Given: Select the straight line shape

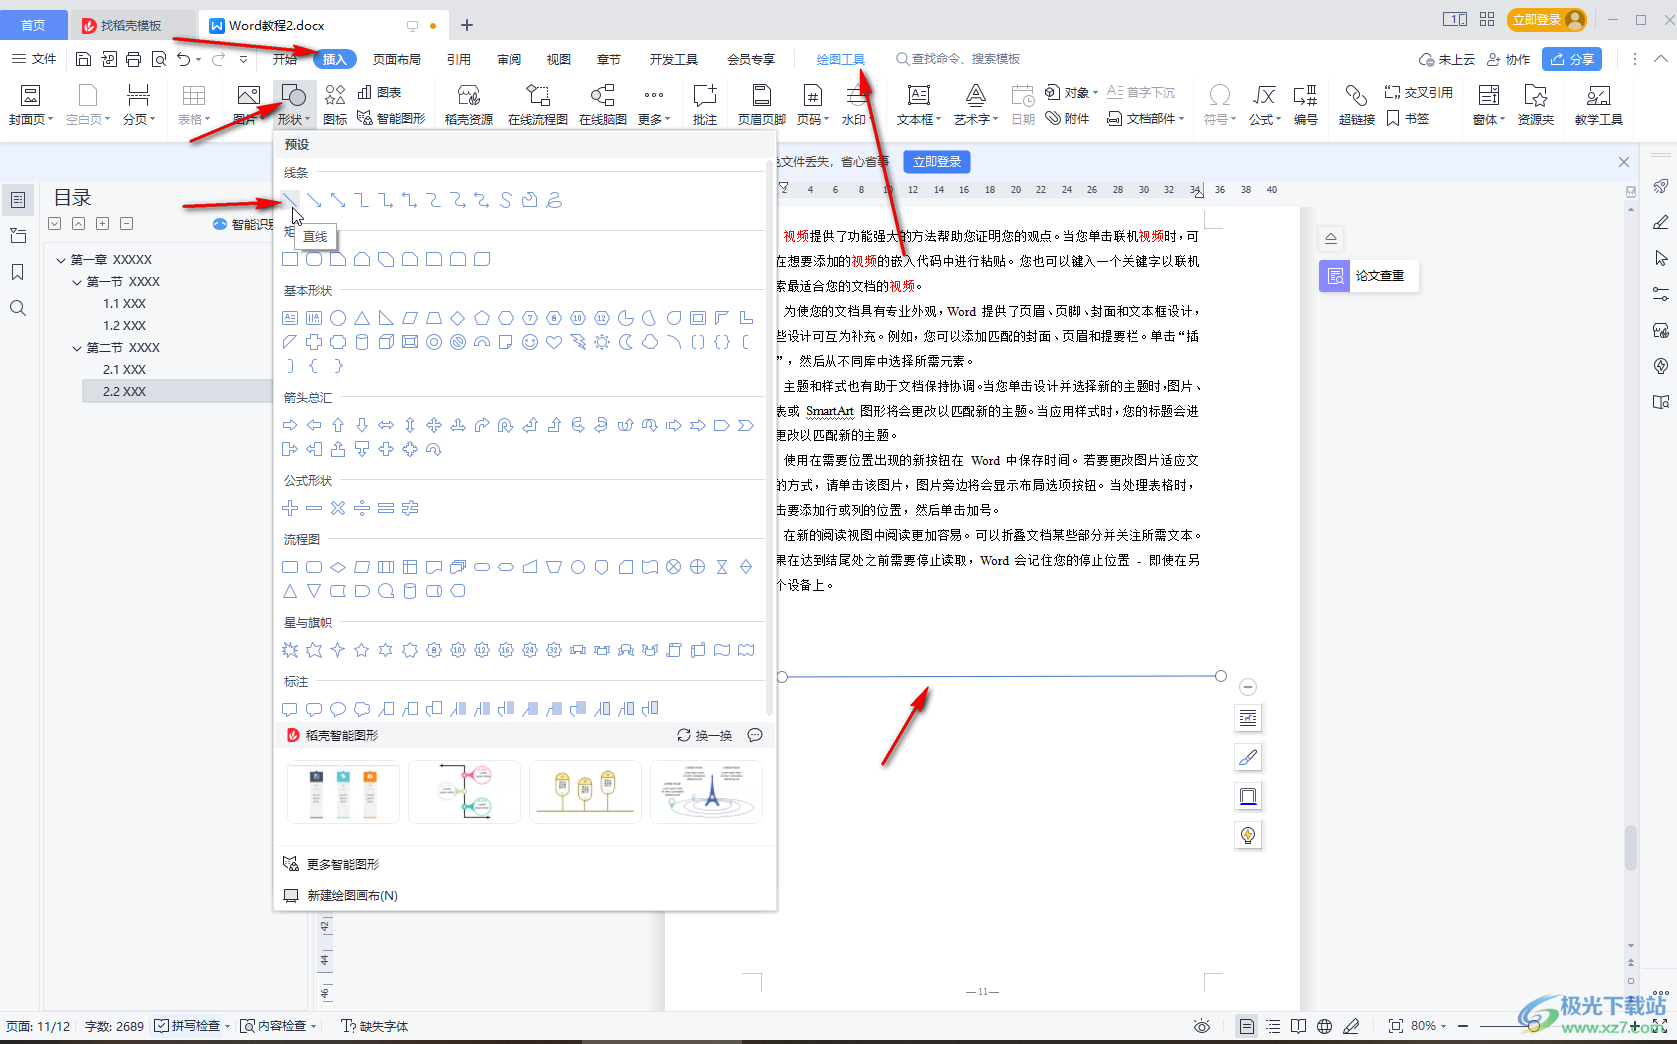Looking at the screenshot, I should point(290,200).
